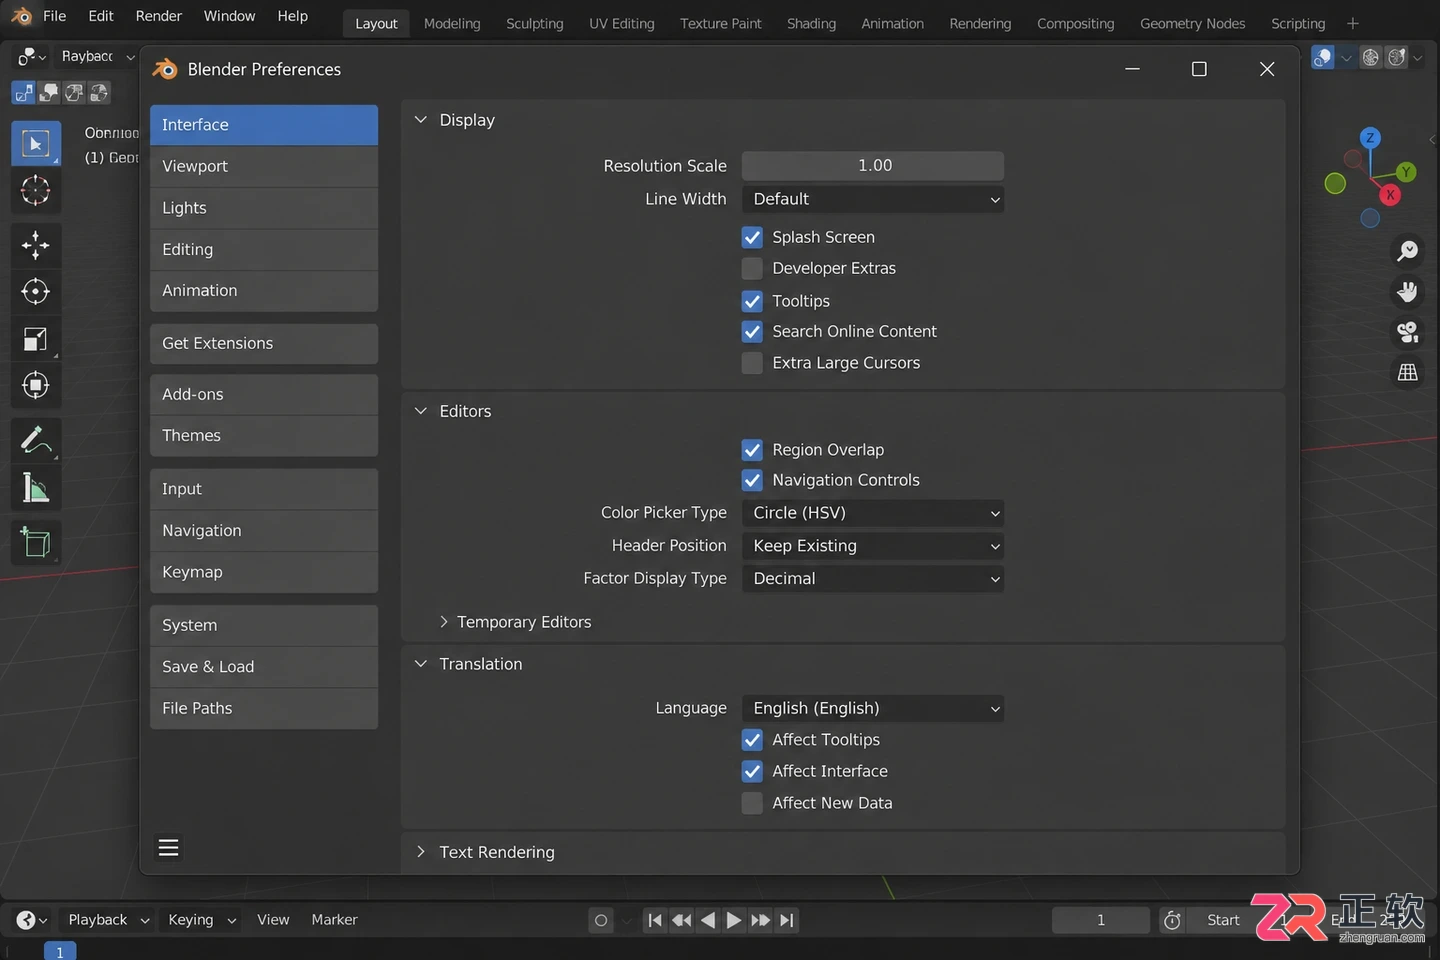The image size is (1440, 960).
Task: Toggle perspective/orthographic grid icon
Action: pos(1408,372)
